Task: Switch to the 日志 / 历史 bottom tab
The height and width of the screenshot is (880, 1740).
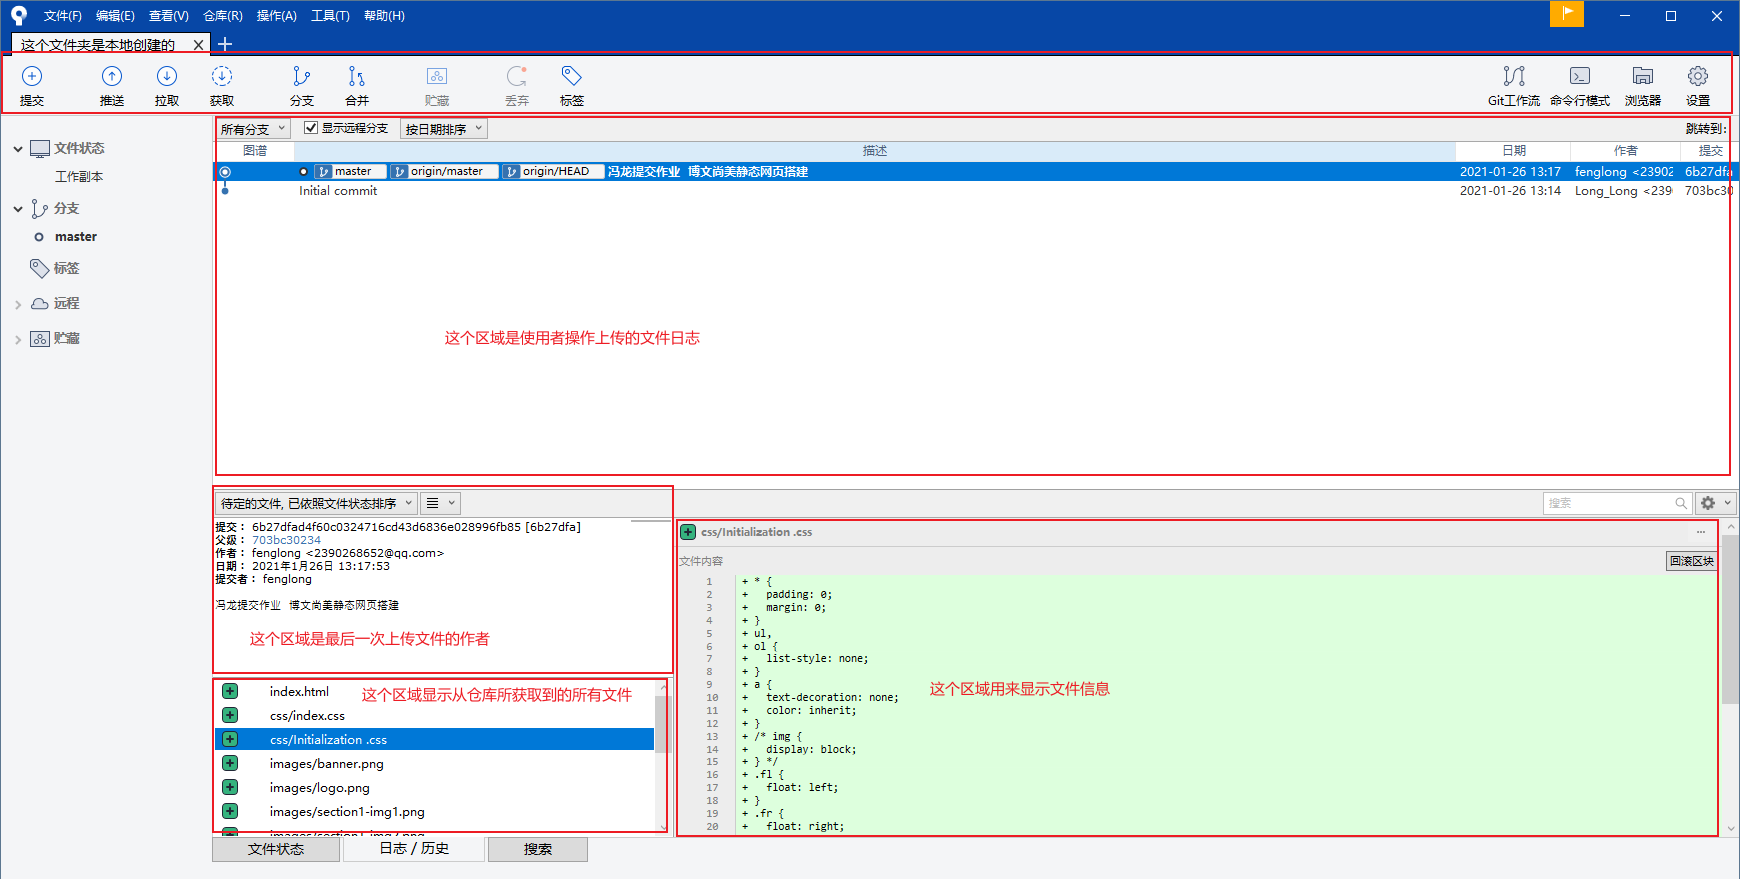Action: 414,849
